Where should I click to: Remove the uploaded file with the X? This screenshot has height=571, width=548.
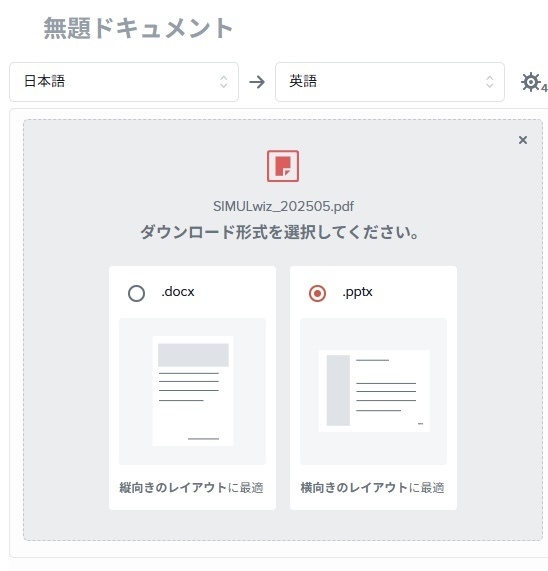point(523,140)
